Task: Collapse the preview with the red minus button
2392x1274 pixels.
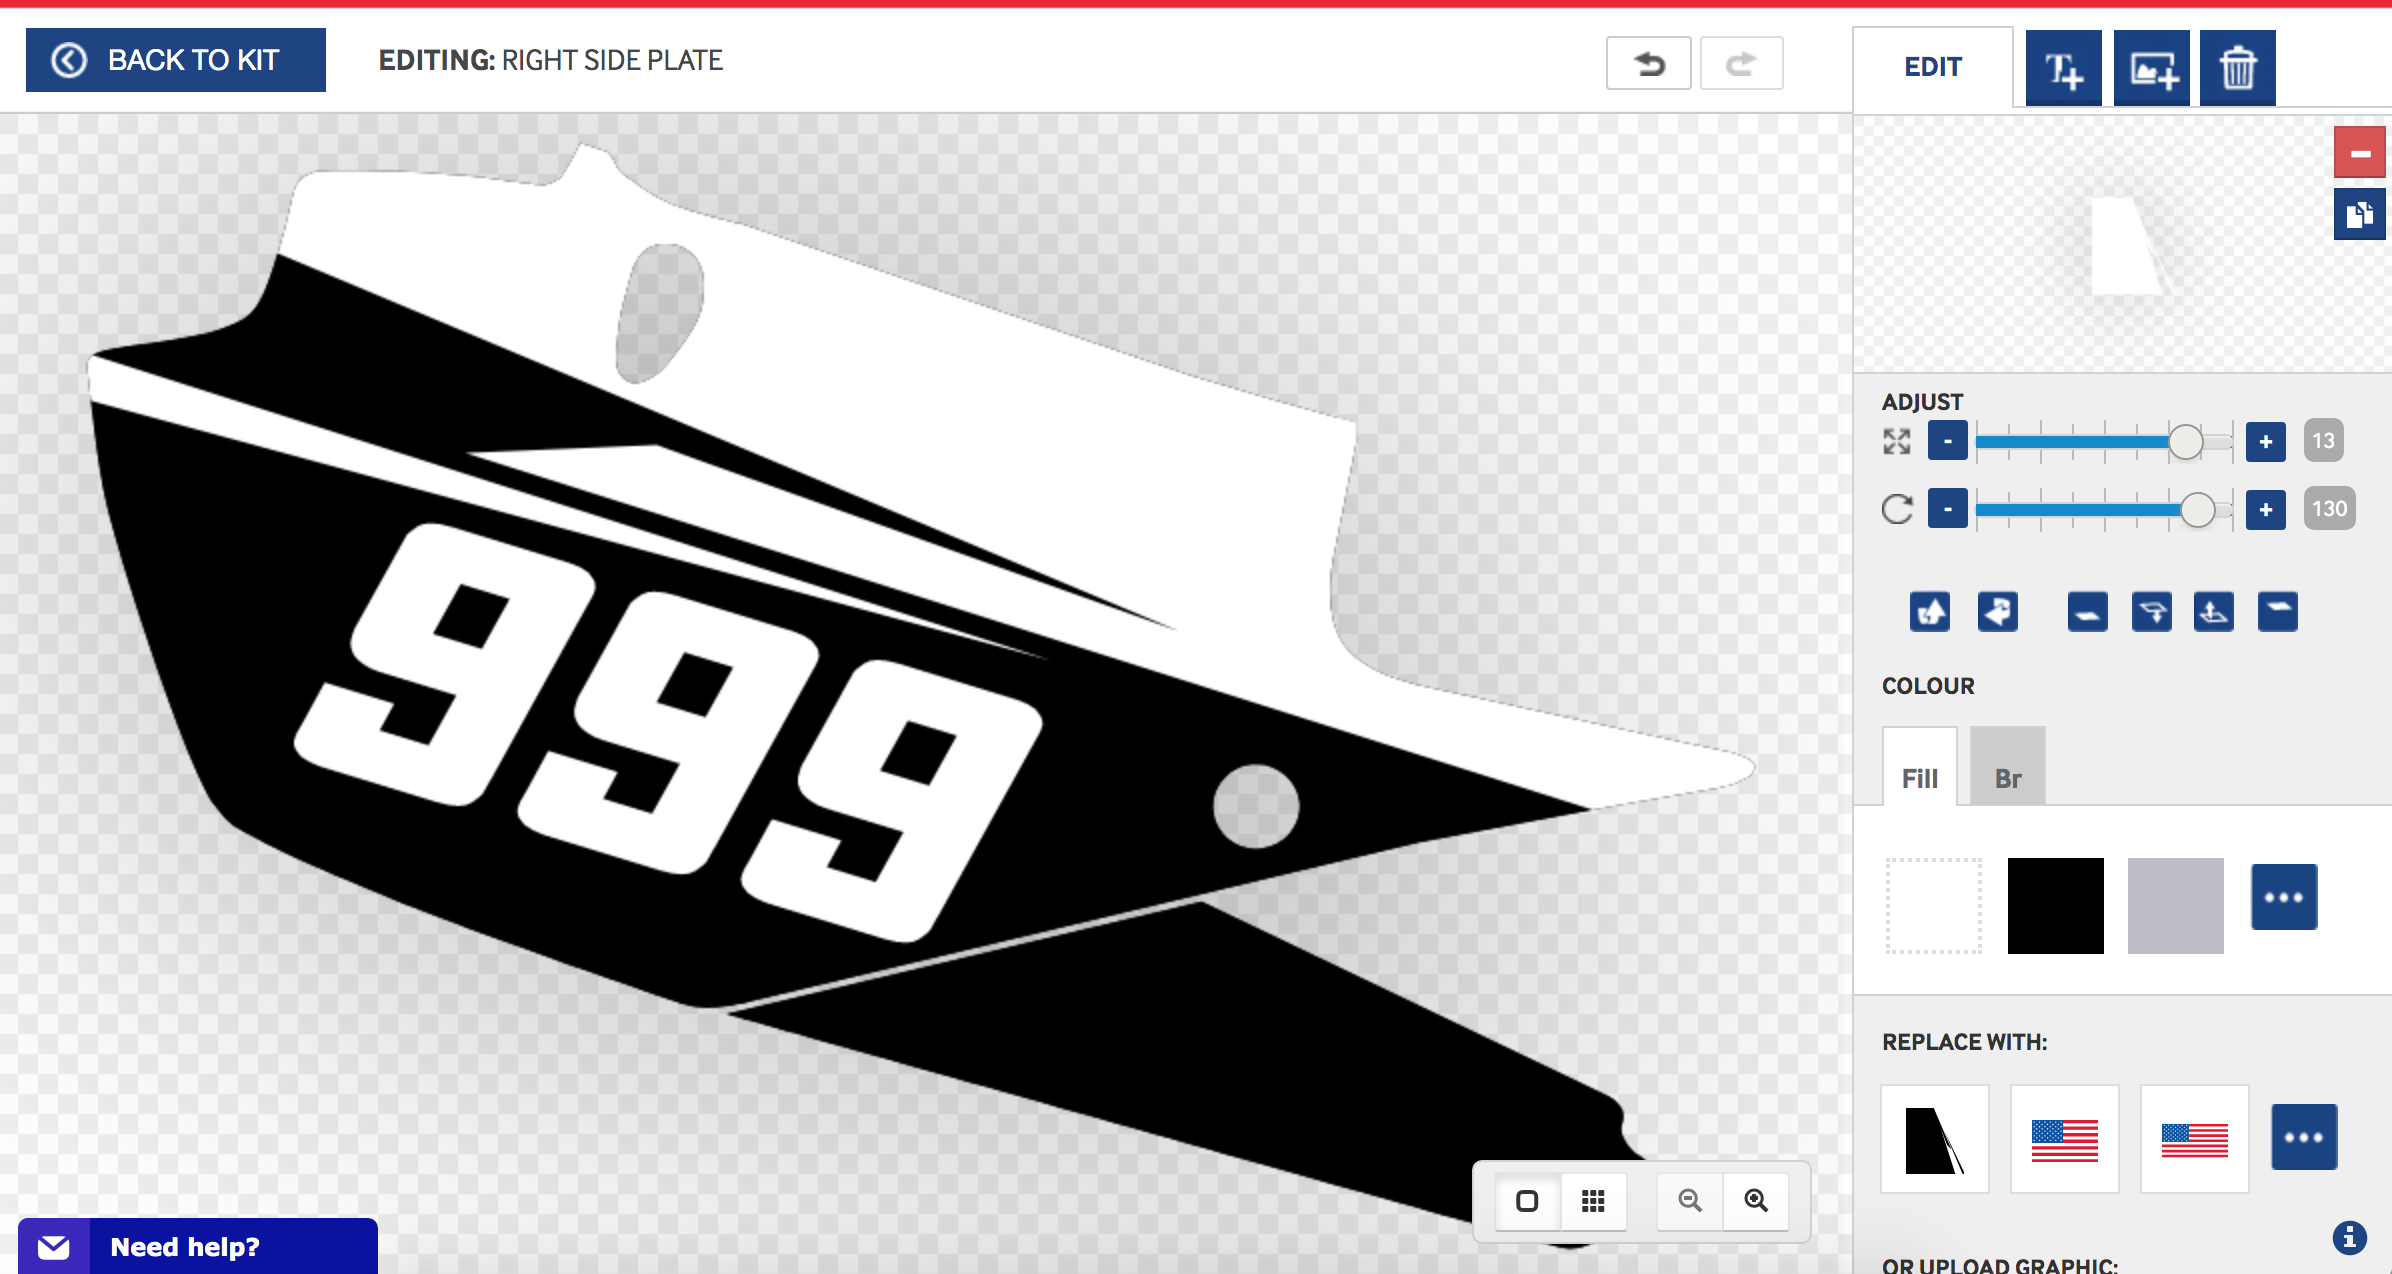Action: click(x=2359, y=153)
